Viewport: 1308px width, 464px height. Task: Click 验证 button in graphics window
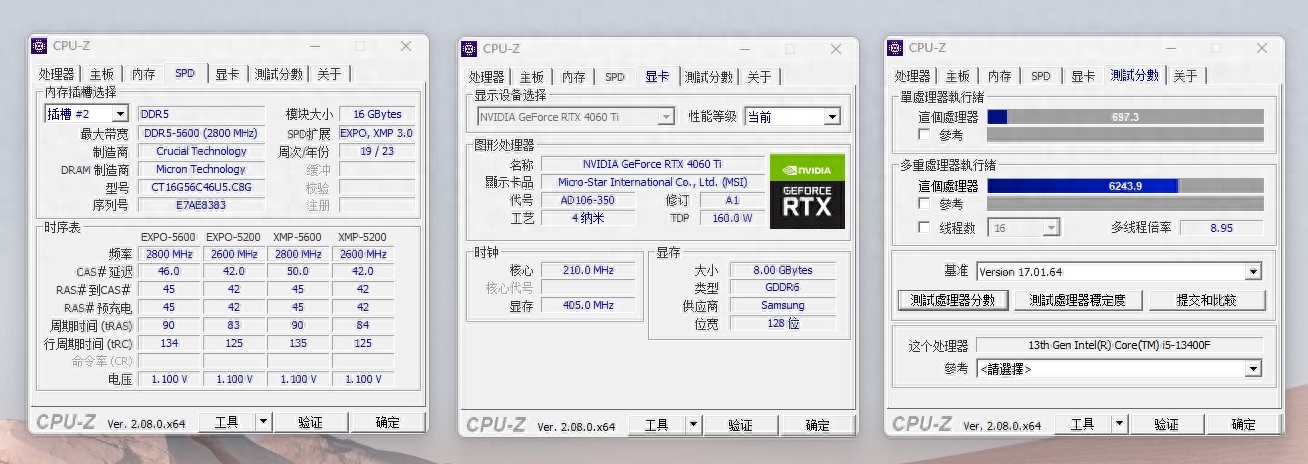click(740, 425)
